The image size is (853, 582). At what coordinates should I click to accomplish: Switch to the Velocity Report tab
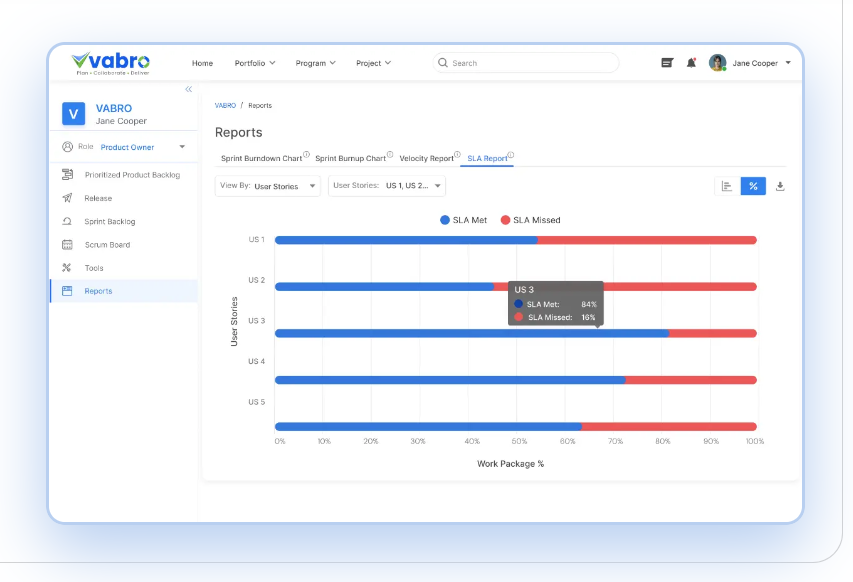click(x=426, y=159)
